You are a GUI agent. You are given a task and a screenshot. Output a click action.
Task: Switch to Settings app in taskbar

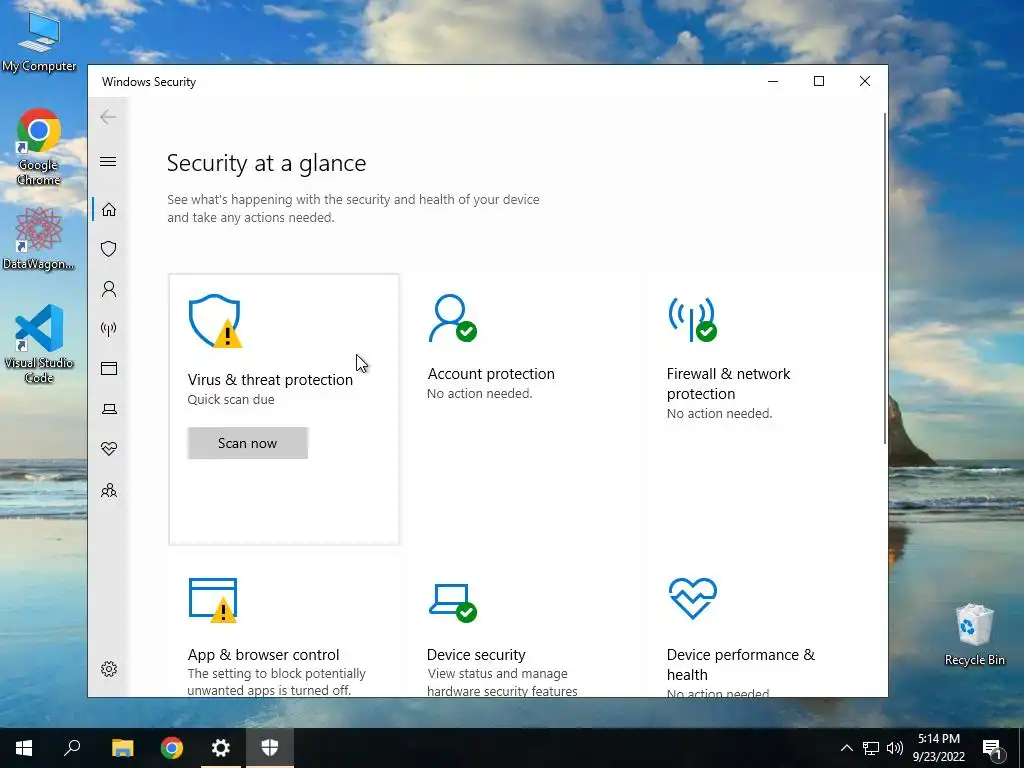click(x=221, y=748)
